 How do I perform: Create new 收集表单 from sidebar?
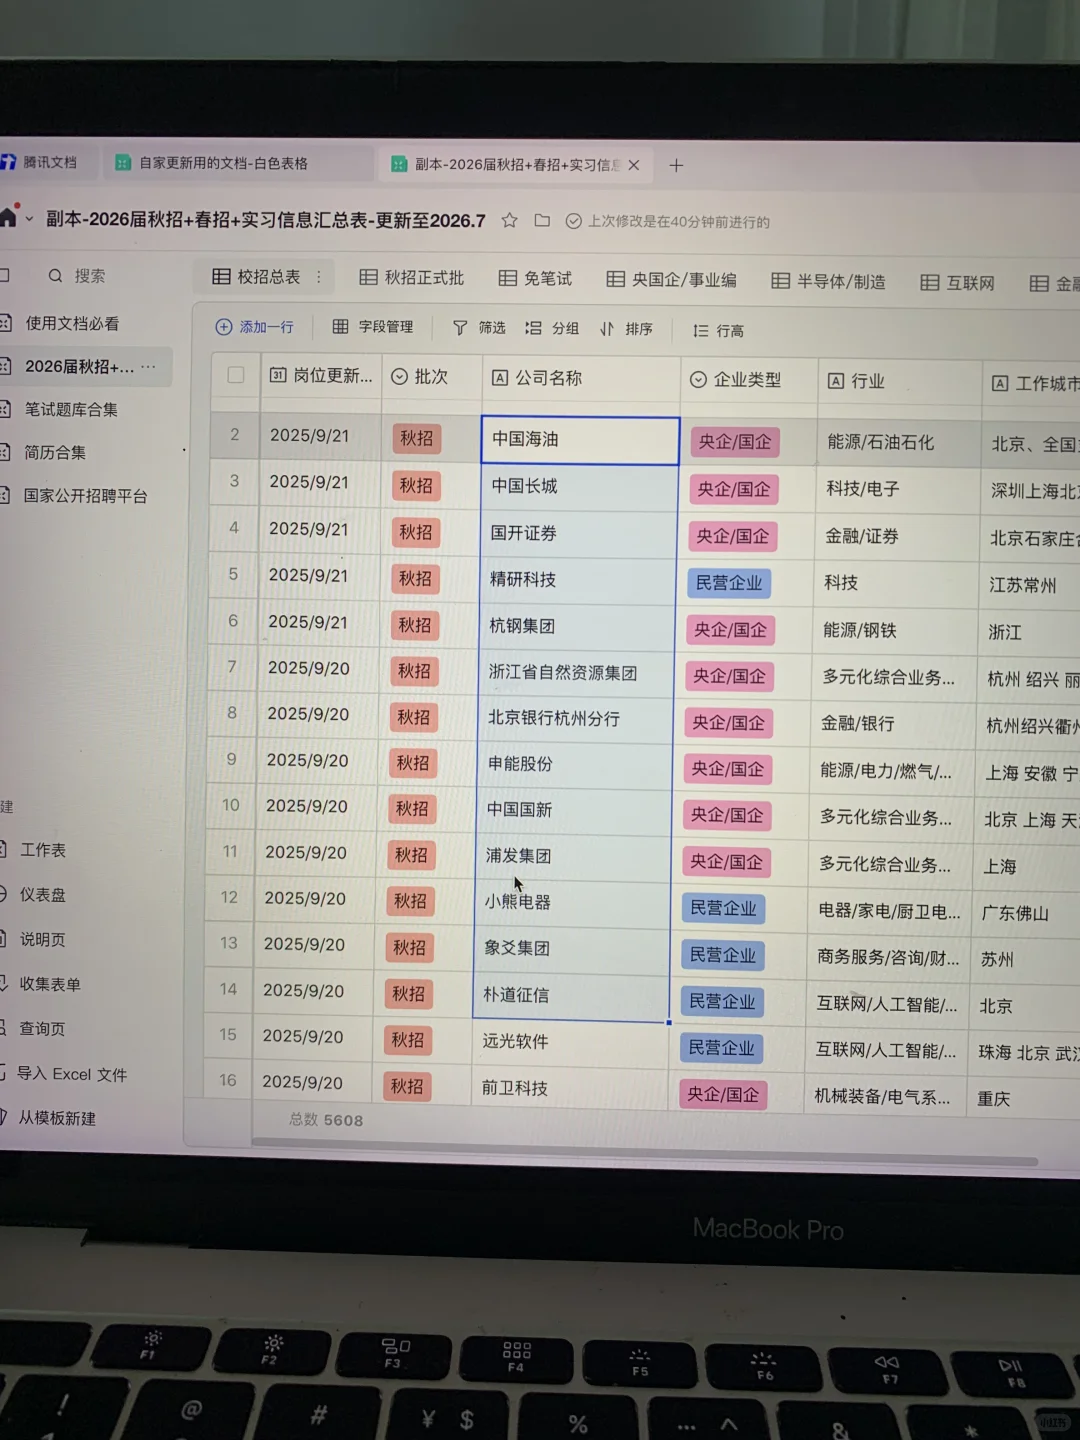tap(49, 984)
